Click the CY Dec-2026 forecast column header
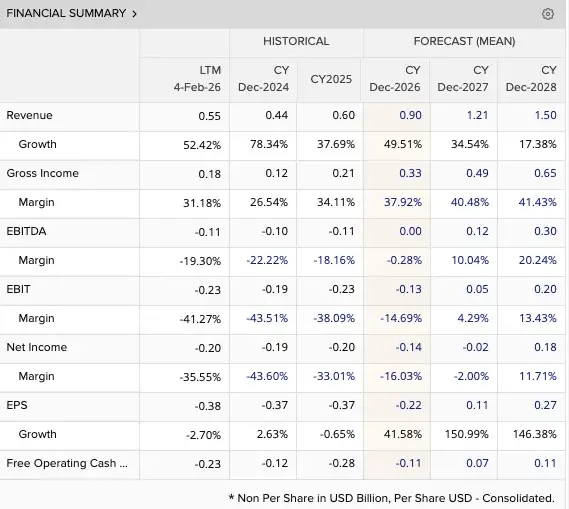 395,79
